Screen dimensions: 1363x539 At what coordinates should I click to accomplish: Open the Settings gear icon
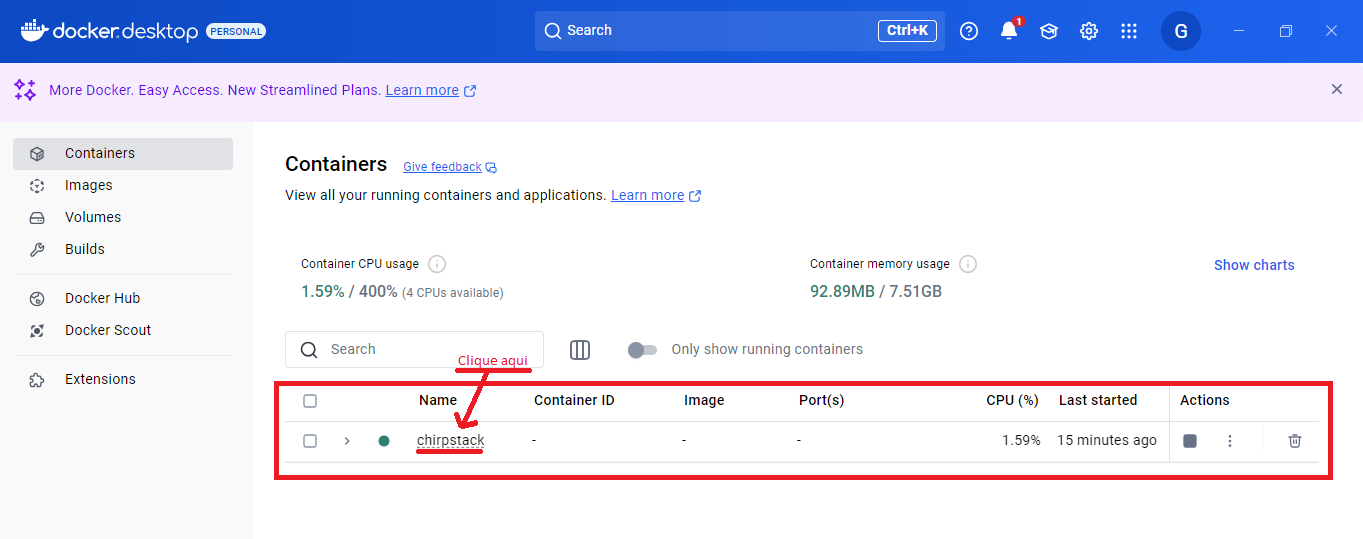pyautogui.click(x=1089, y=31)
